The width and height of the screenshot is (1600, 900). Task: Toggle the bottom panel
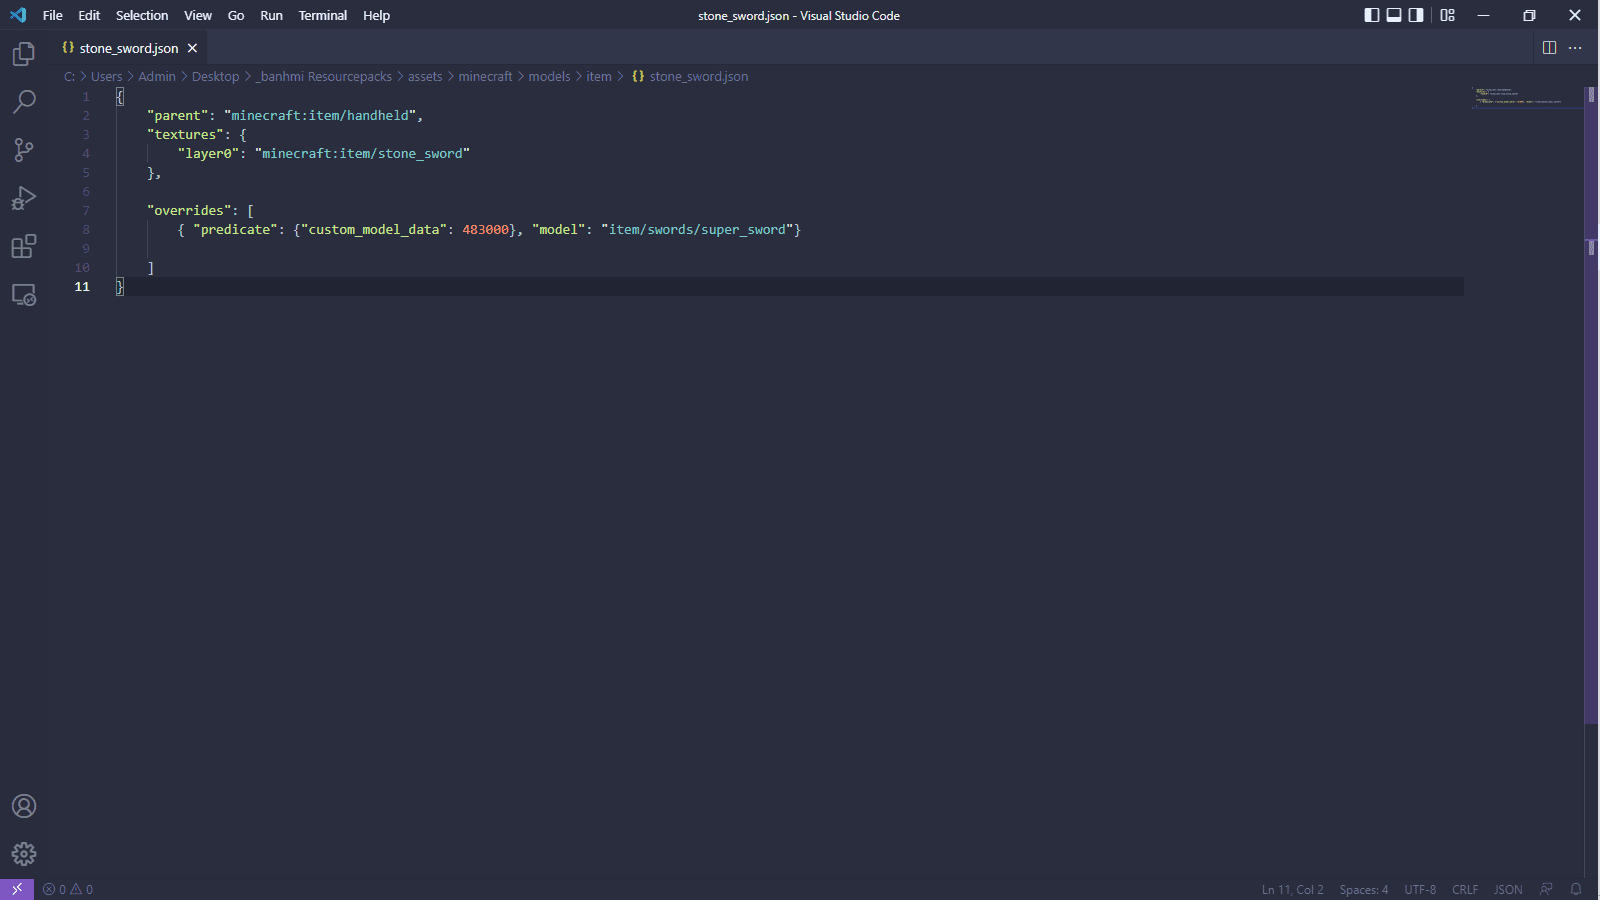coord(1394,15)
